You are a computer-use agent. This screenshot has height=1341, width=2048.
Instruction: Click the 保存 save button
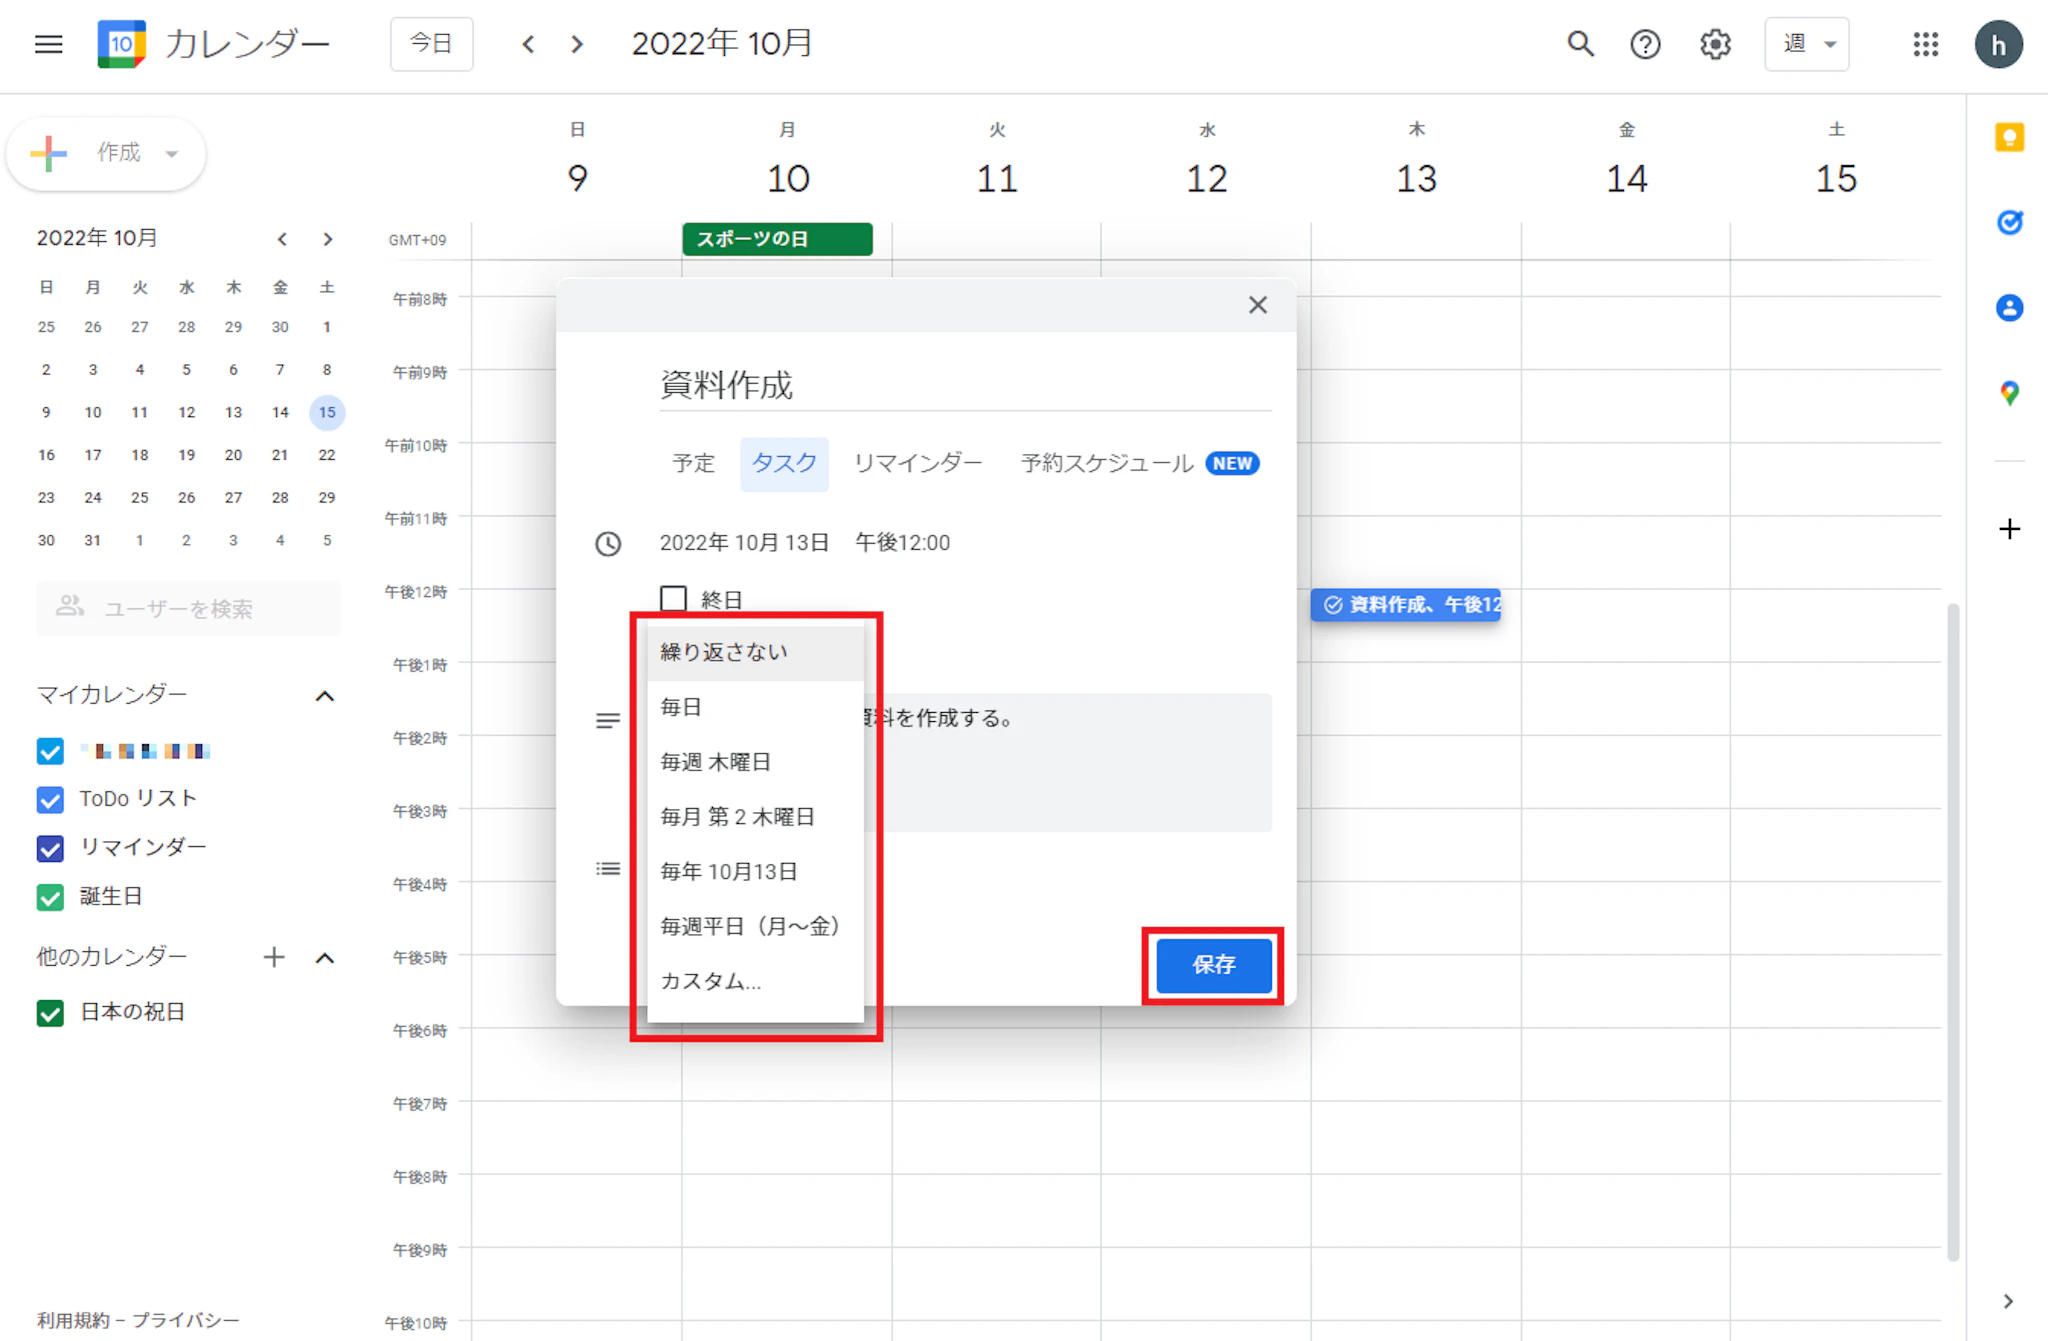pyautogui.click(x=1213, y=965)
